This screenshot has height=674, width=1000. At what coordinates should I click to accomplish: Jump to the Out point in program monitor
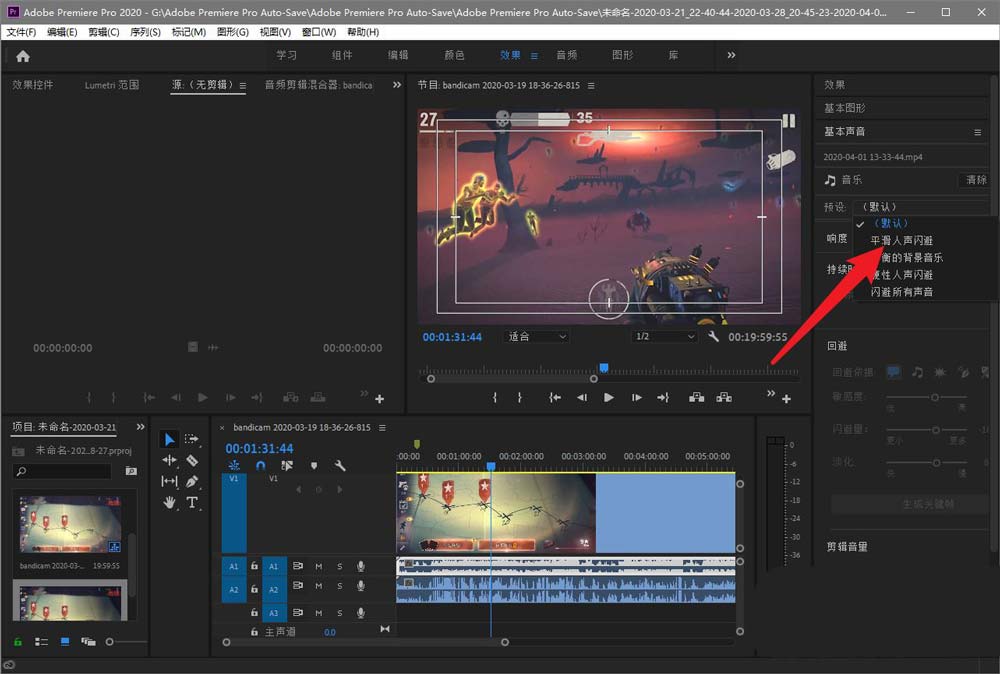pos(663,397)
